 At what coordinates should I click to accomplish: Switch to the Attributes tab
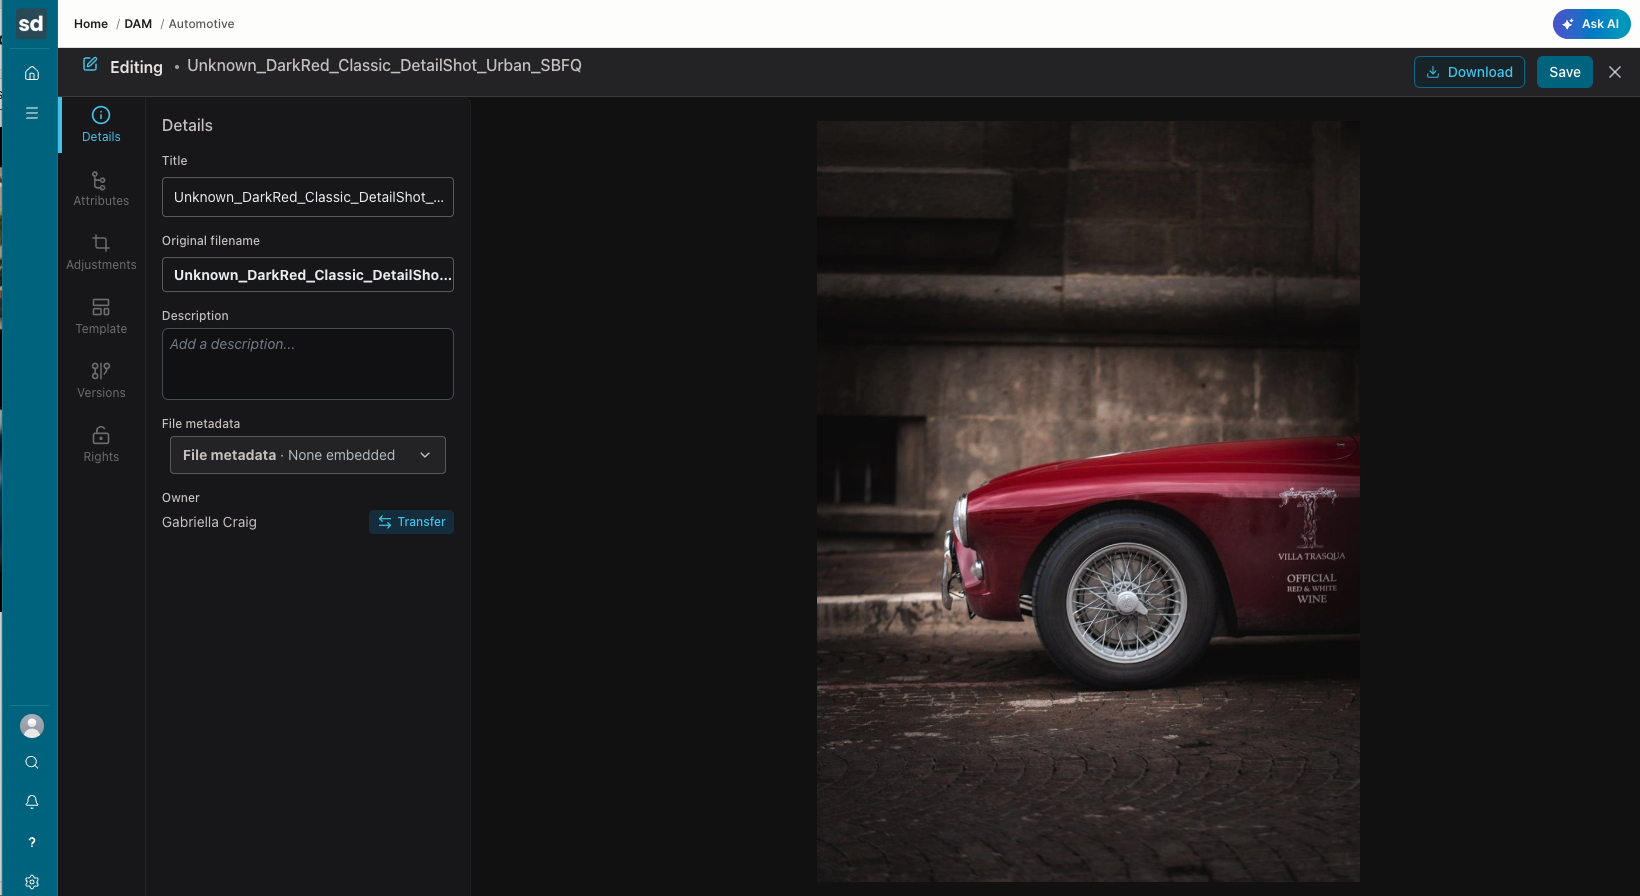pos(101,189)
